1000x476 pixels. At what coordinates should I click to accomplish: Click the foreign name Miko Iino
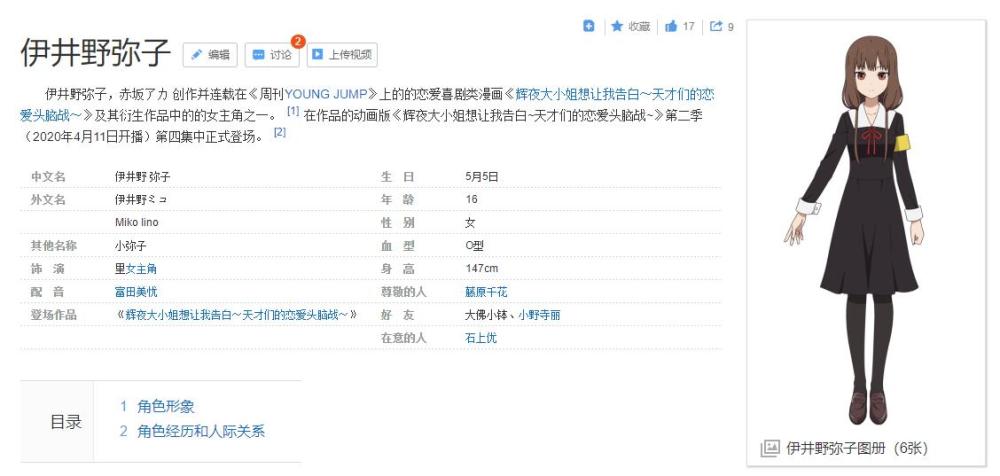[136, 223]
